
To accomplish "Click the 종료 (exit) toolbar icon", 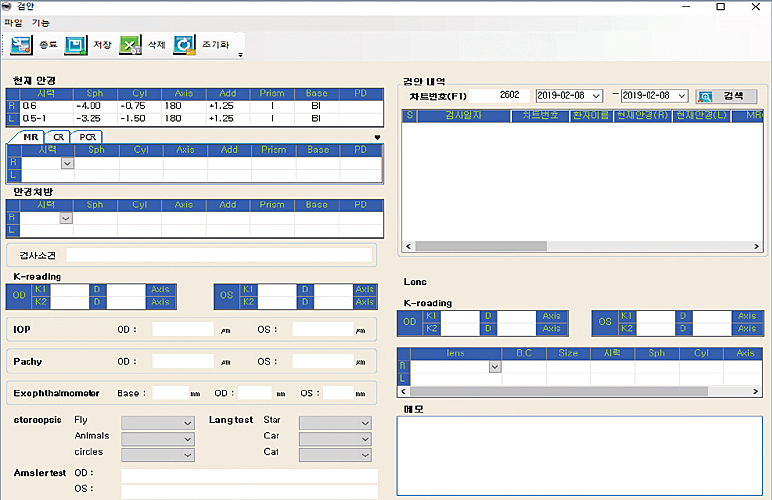I will [x=22, y=45].
